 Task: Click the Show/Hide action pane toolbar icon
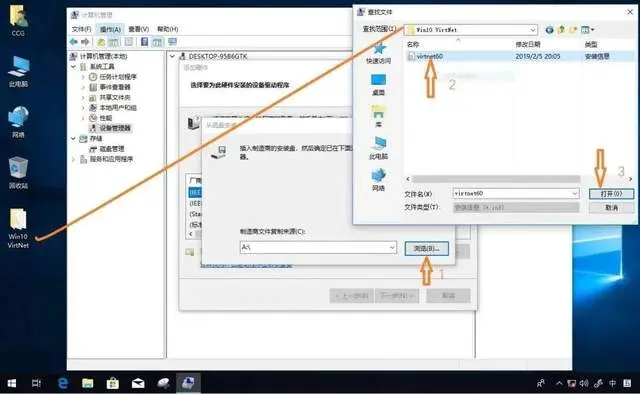[158, 42]
